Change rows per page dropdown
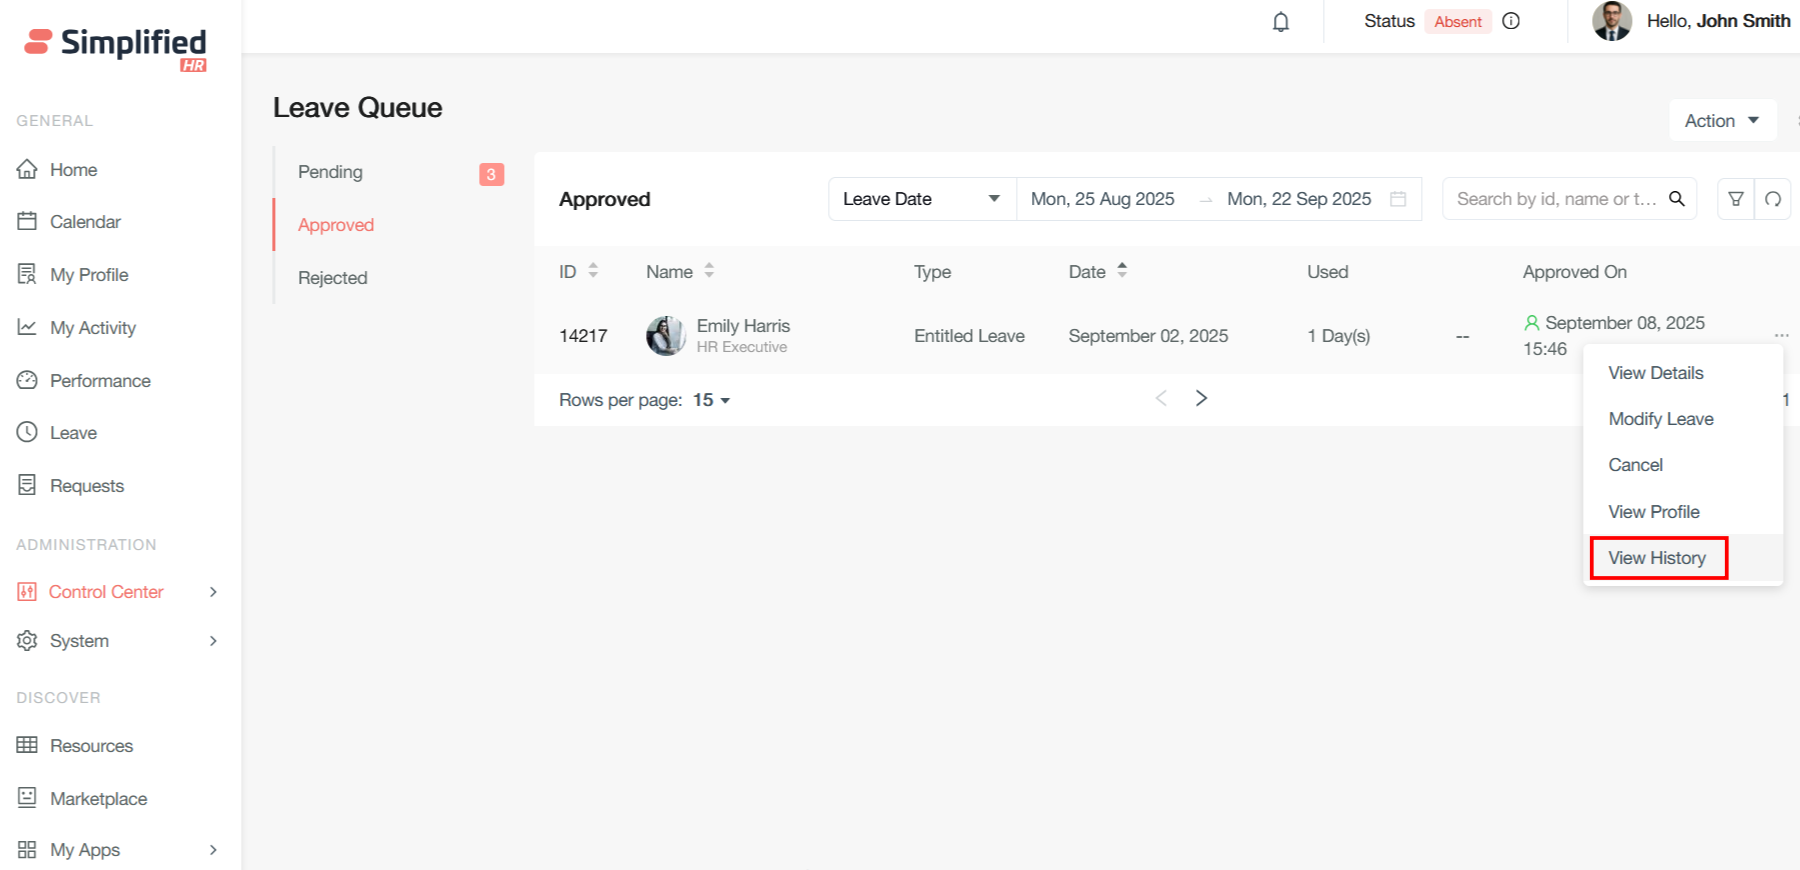Image resolution: width=1800 pixels, height=870 pixels. coord(711,400)
